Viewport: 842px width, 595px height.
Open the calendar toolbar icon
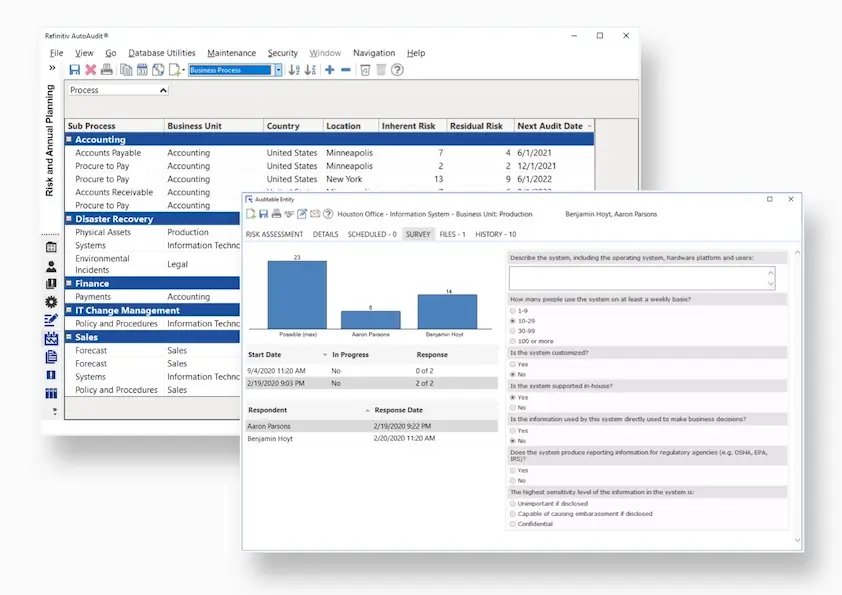coord(142,70)
